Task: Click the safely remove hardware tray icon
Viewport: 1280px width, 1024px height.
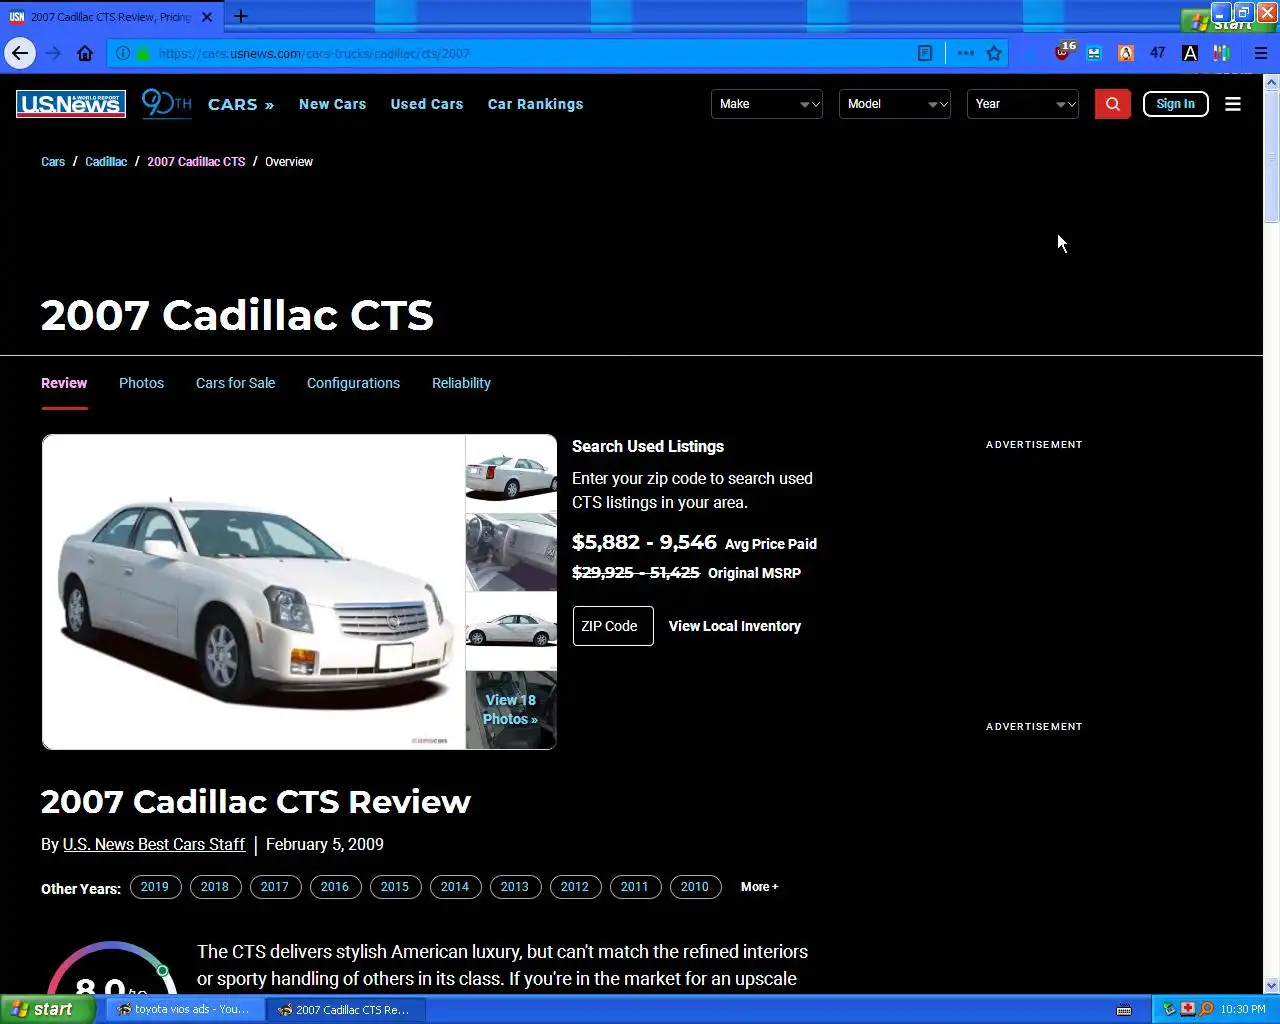Action: [1169, 1009]
